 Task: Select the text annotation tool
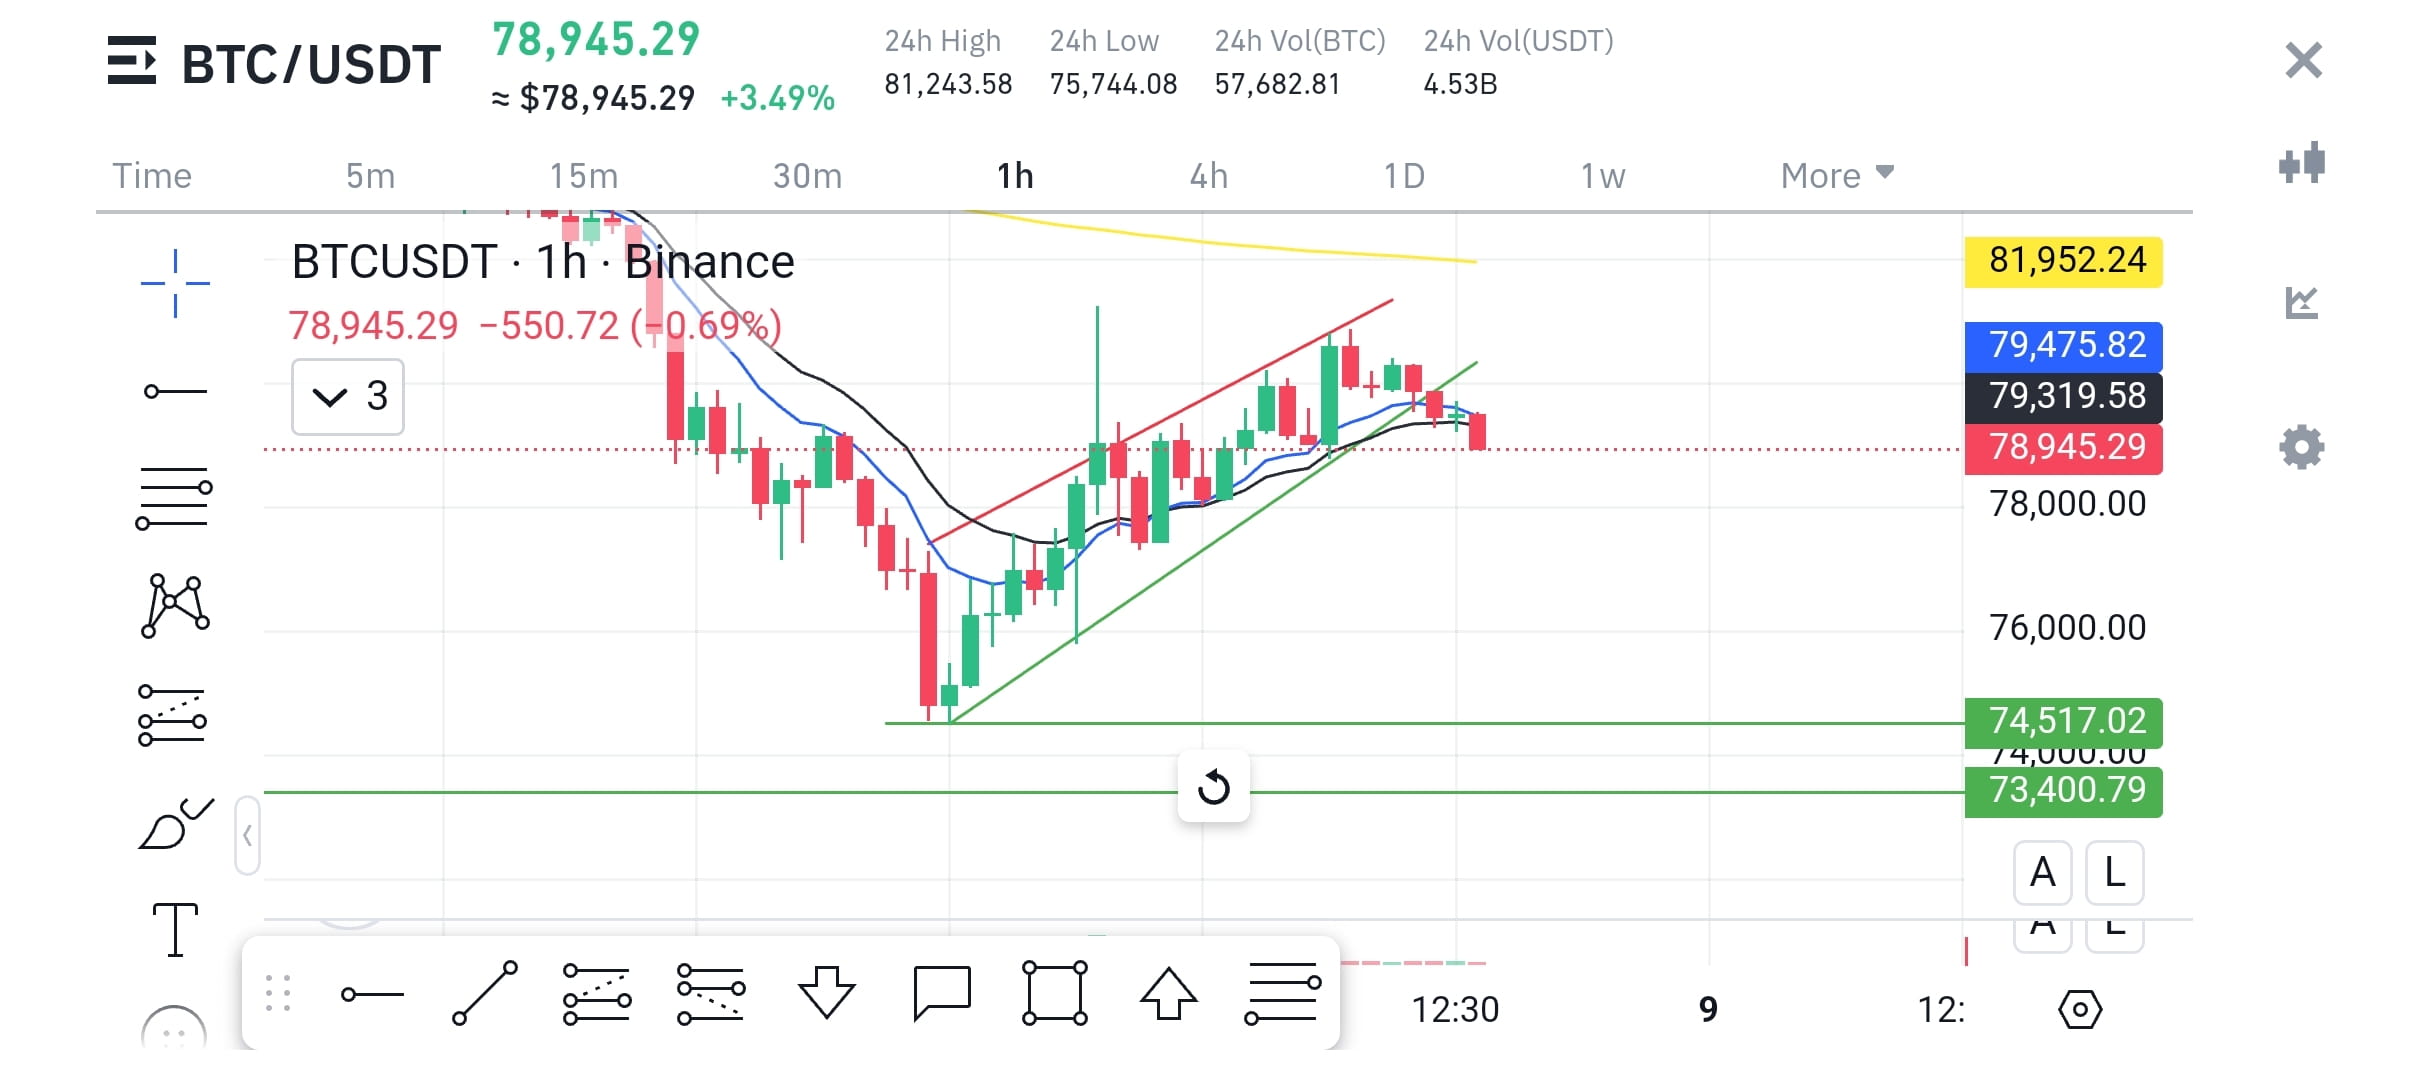(175, 930)
